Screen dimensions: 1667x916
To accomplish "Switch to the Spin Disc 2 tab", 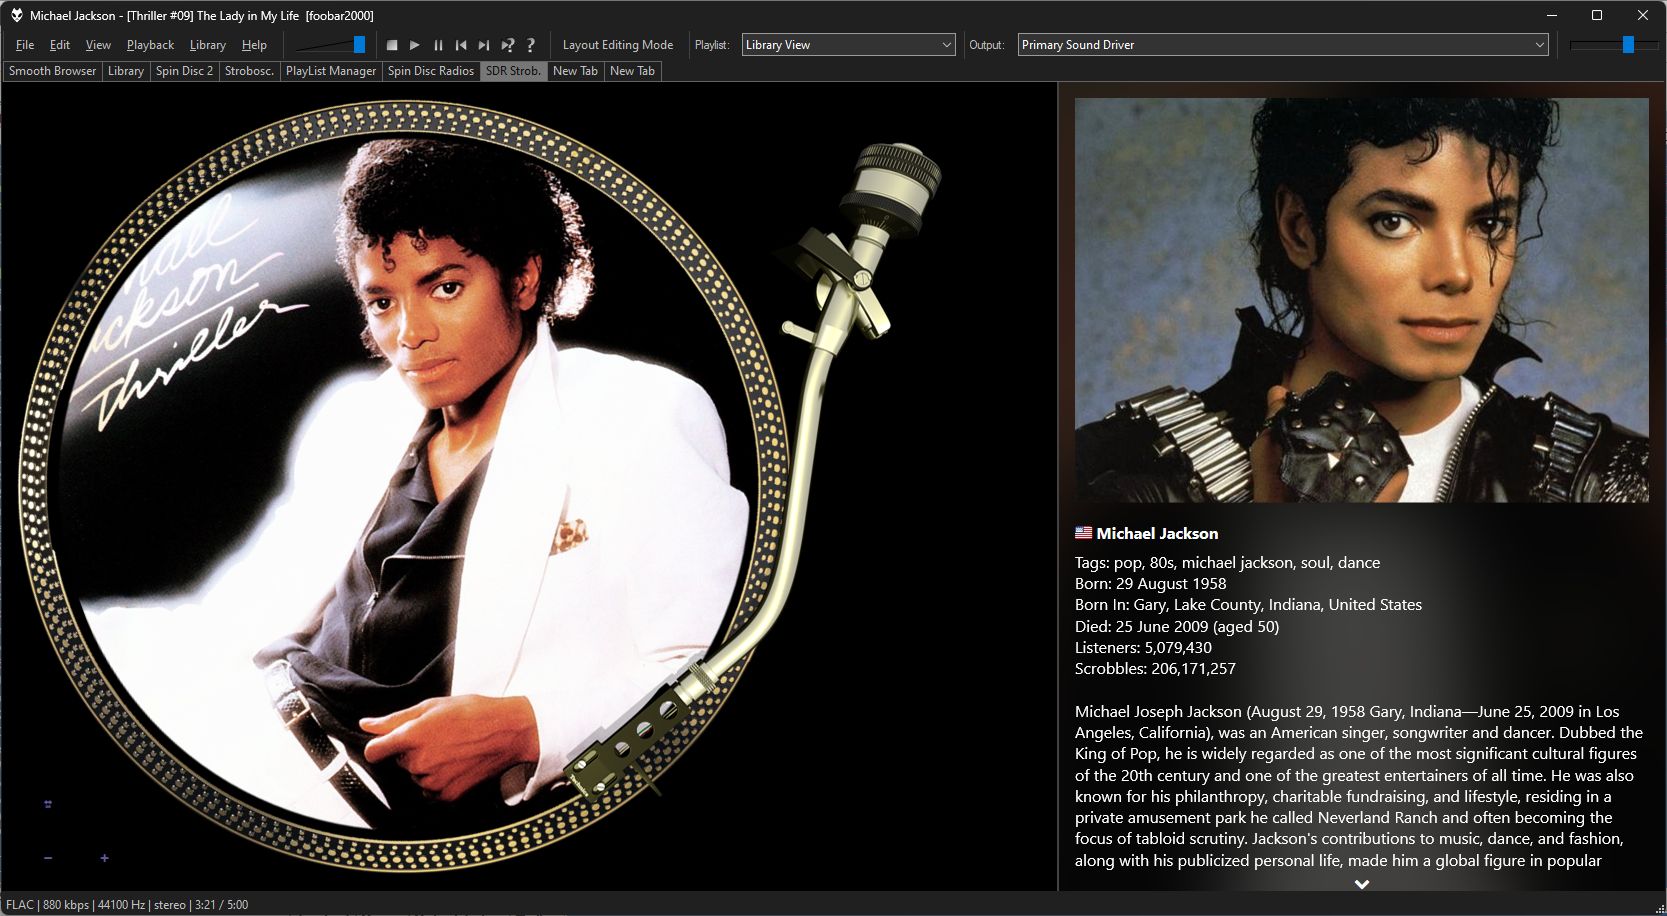I will [x=184, y=71].
